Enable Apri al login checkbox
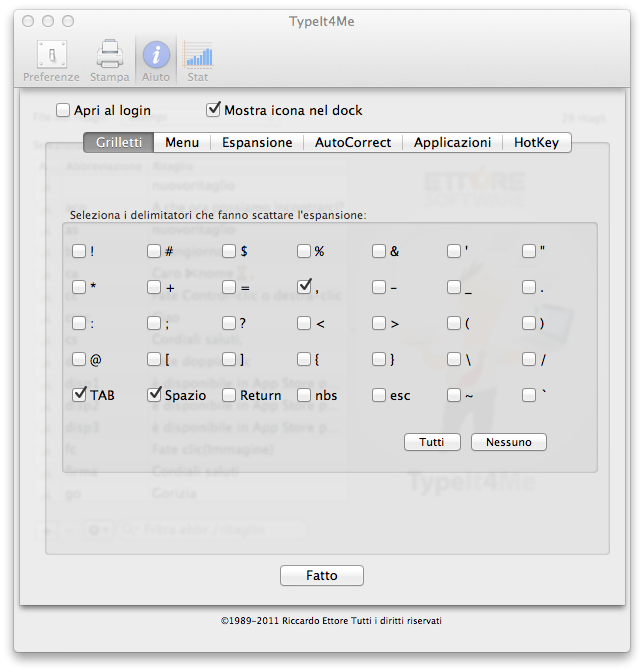644x672 pixels. pyautogui.click(x=63, y=110)
